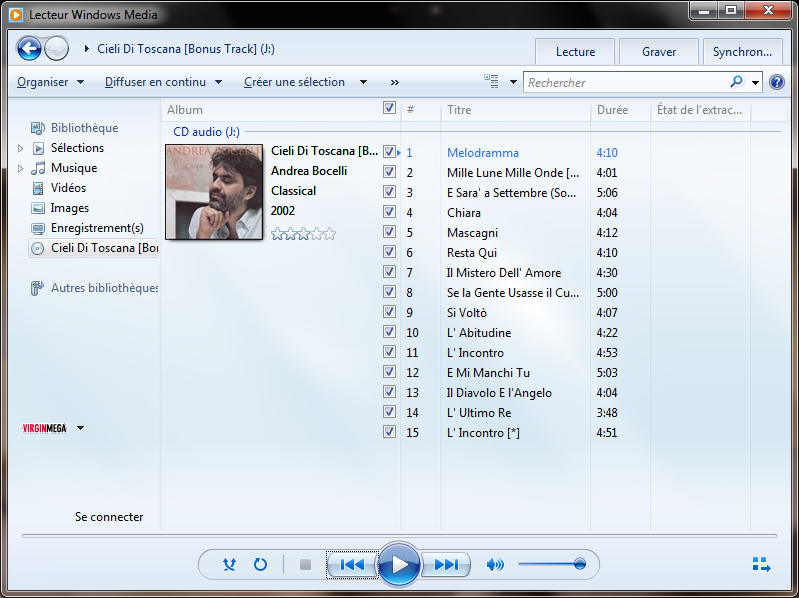Image resolution: width=799 pixels, height=598 pixels.
Task: Switch to Now Playing mode
Action: point(761,564)
